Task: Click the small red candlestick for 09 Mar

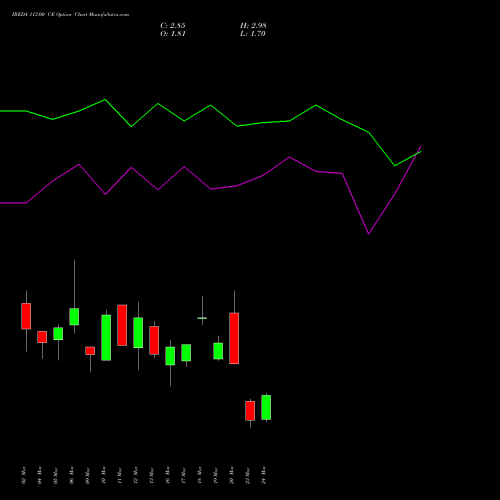Action: coord(90,351)
